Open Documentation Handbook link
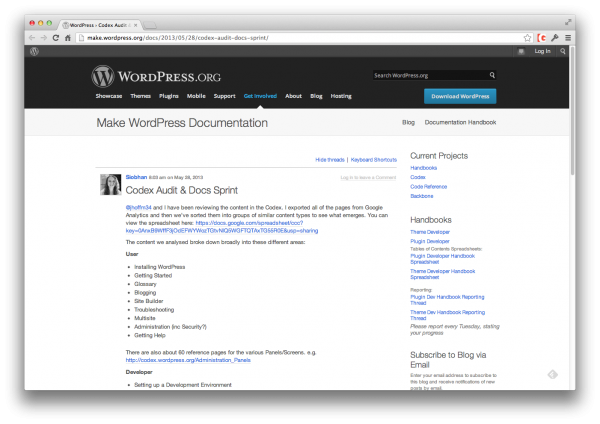 460,122
